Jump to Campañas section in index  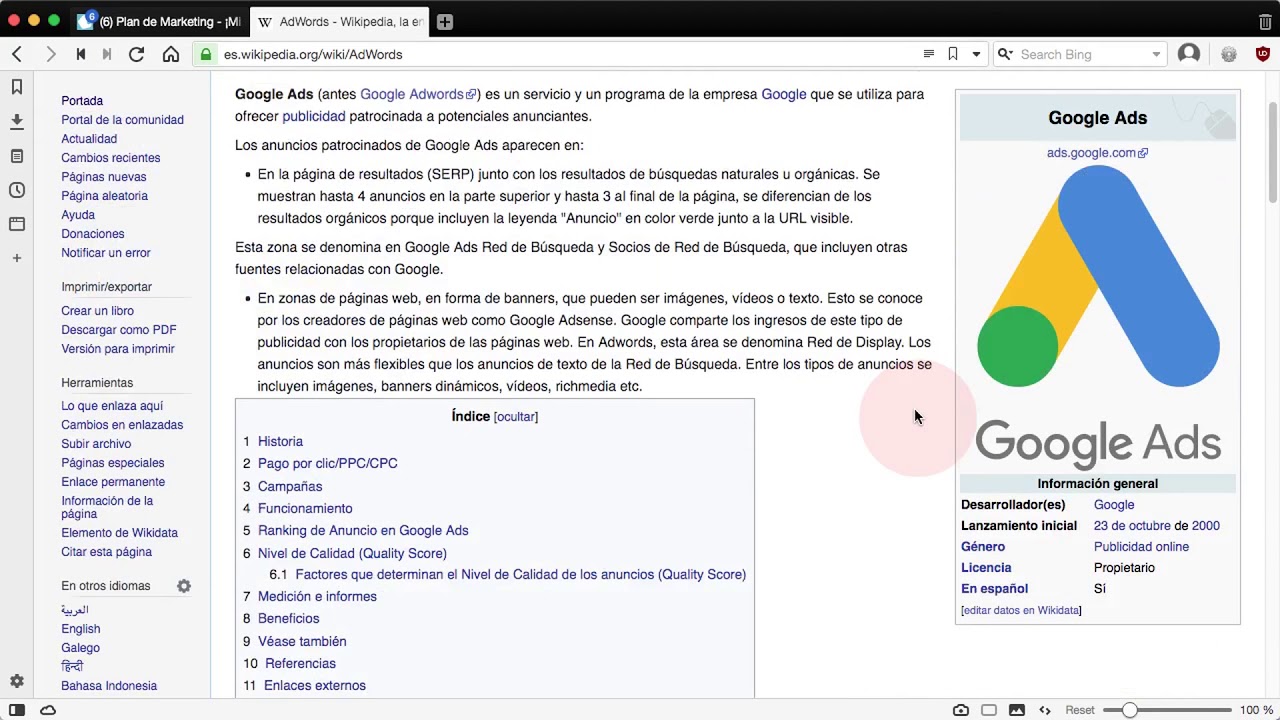tap(290, 486)
